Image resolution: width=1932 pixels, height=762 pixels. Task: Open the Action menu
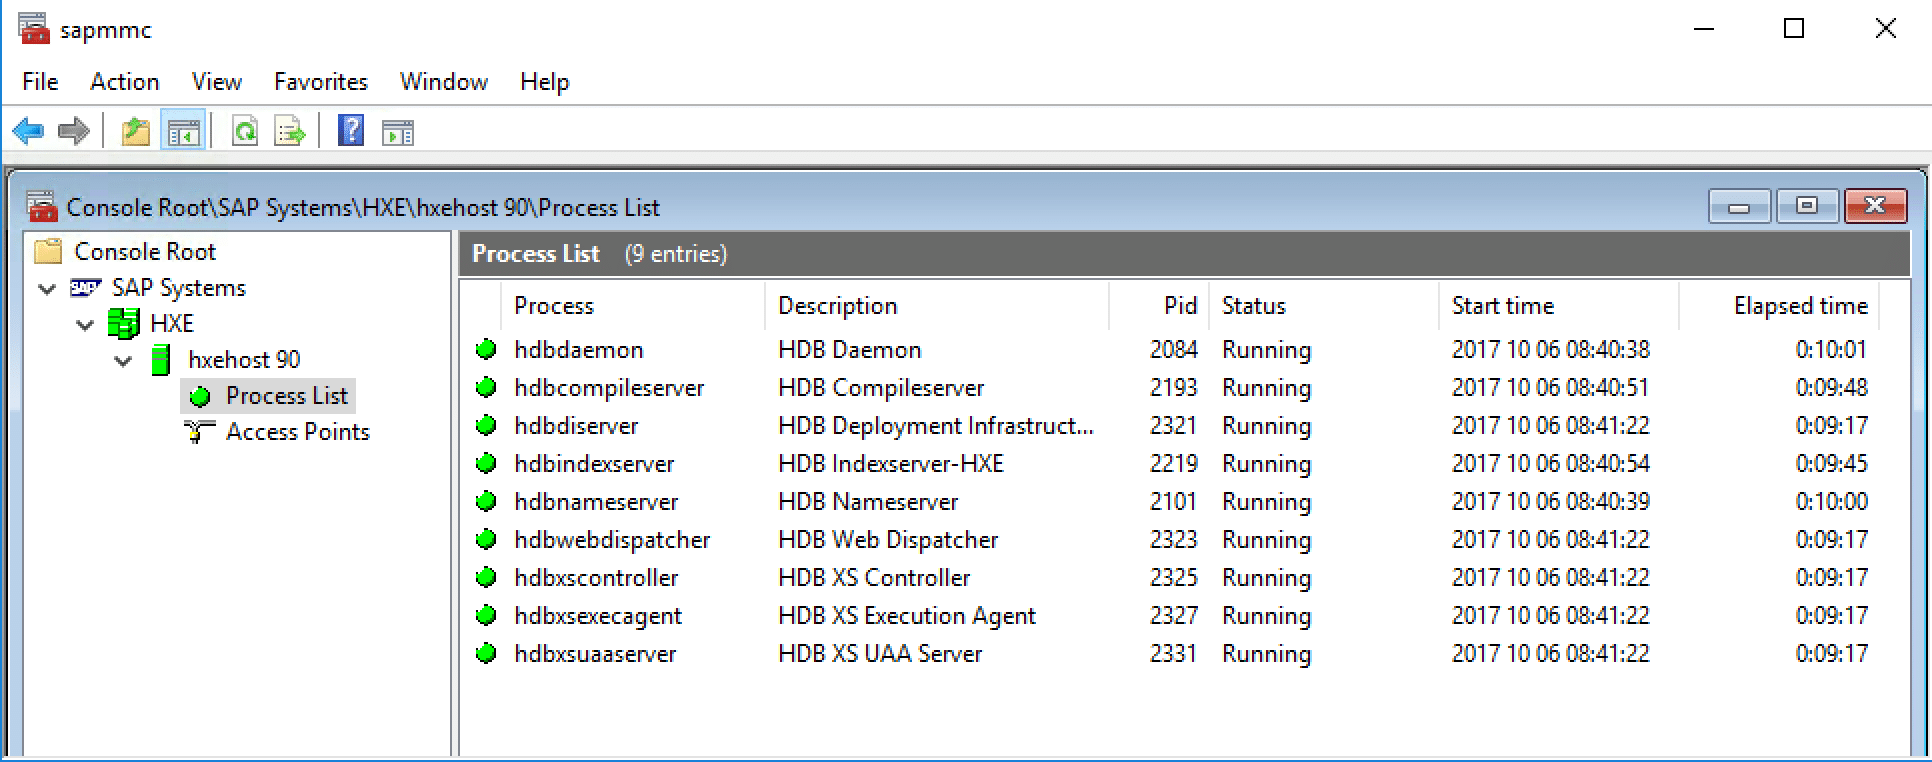click(124, 82)
